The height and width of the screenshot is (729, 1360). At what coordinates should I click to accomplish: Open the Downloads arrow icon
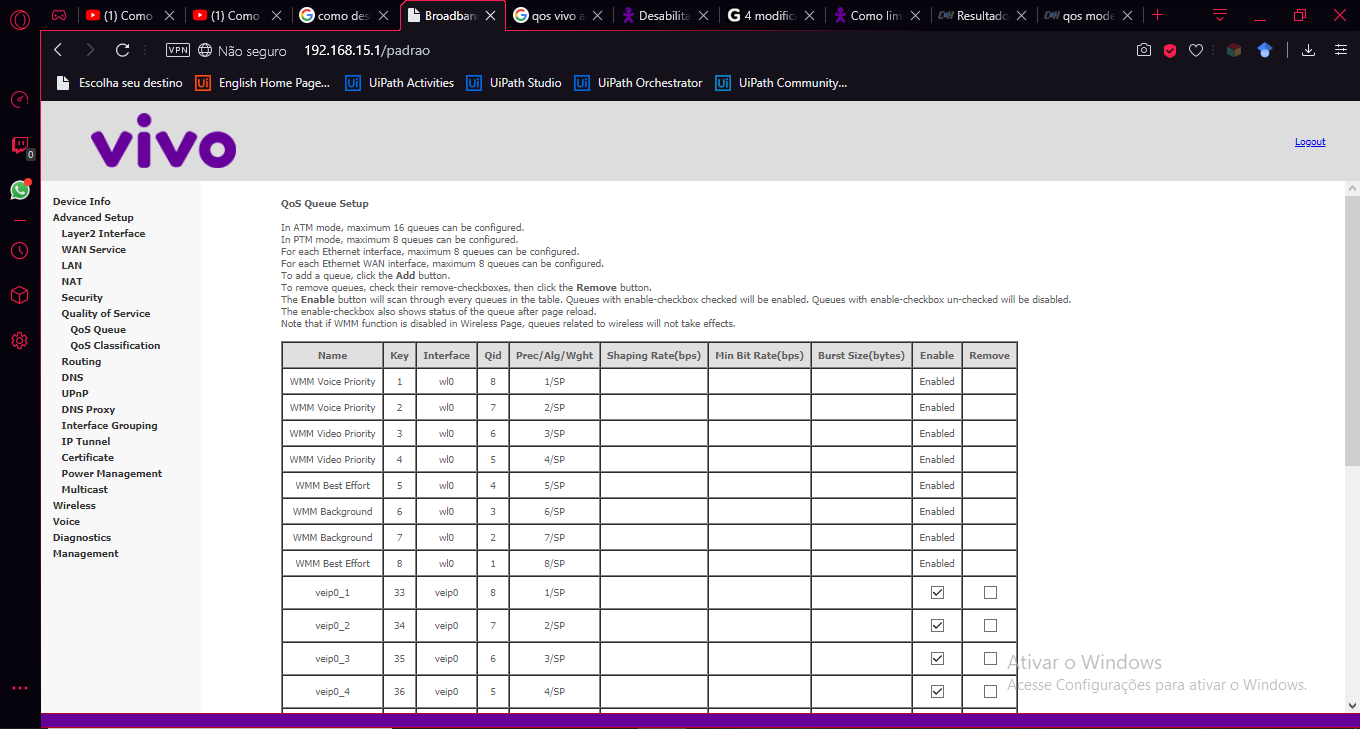[1308, 50]
